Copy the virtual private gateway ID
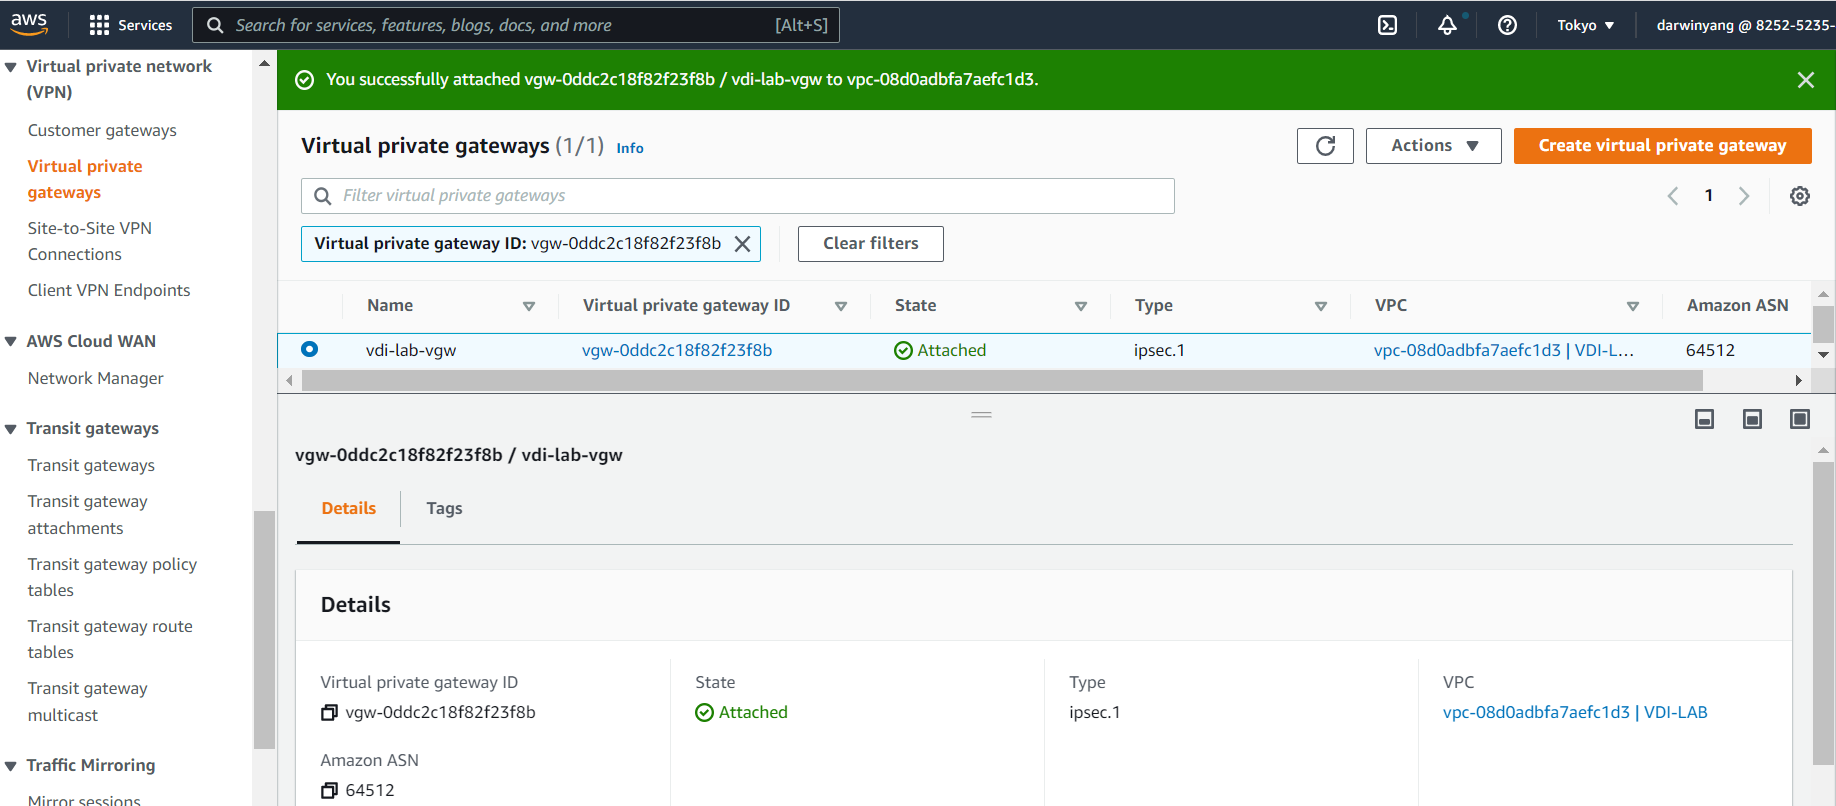1836x806 pixels. [x=329, y=713]
